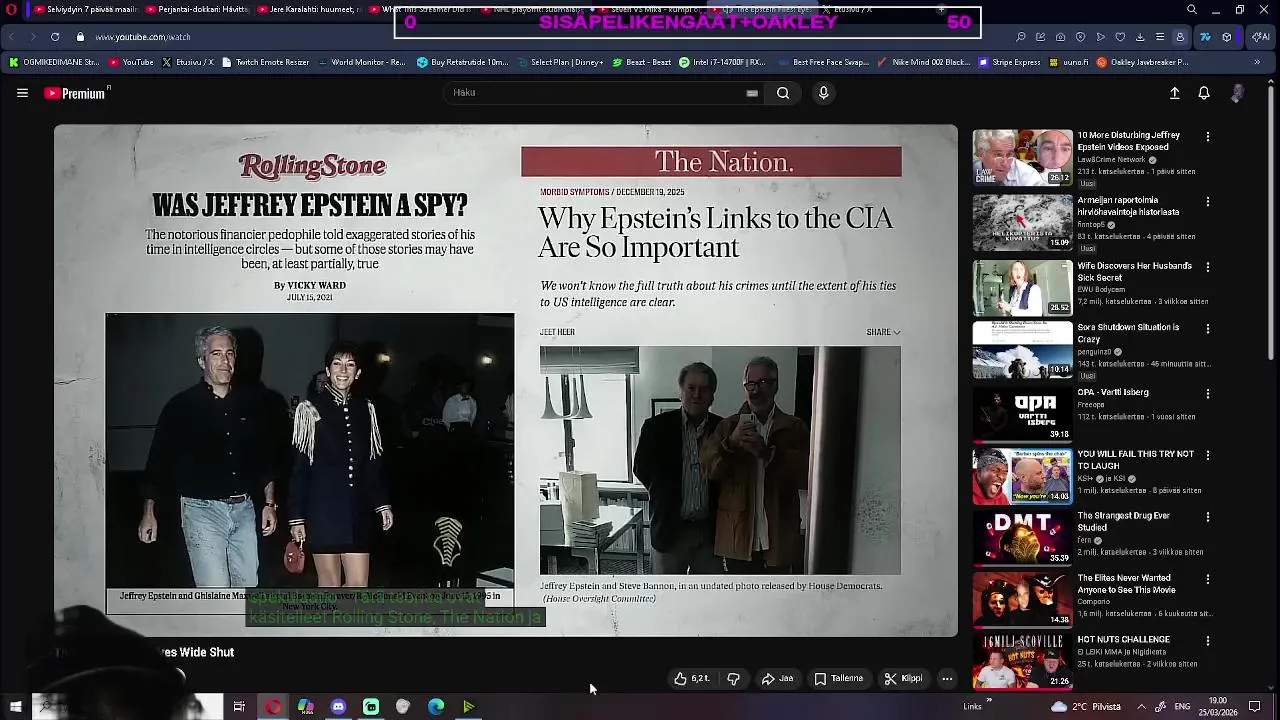Screen dimensions: 1280x720
Task: Open Discord from the taskbar
Action: 338,707
